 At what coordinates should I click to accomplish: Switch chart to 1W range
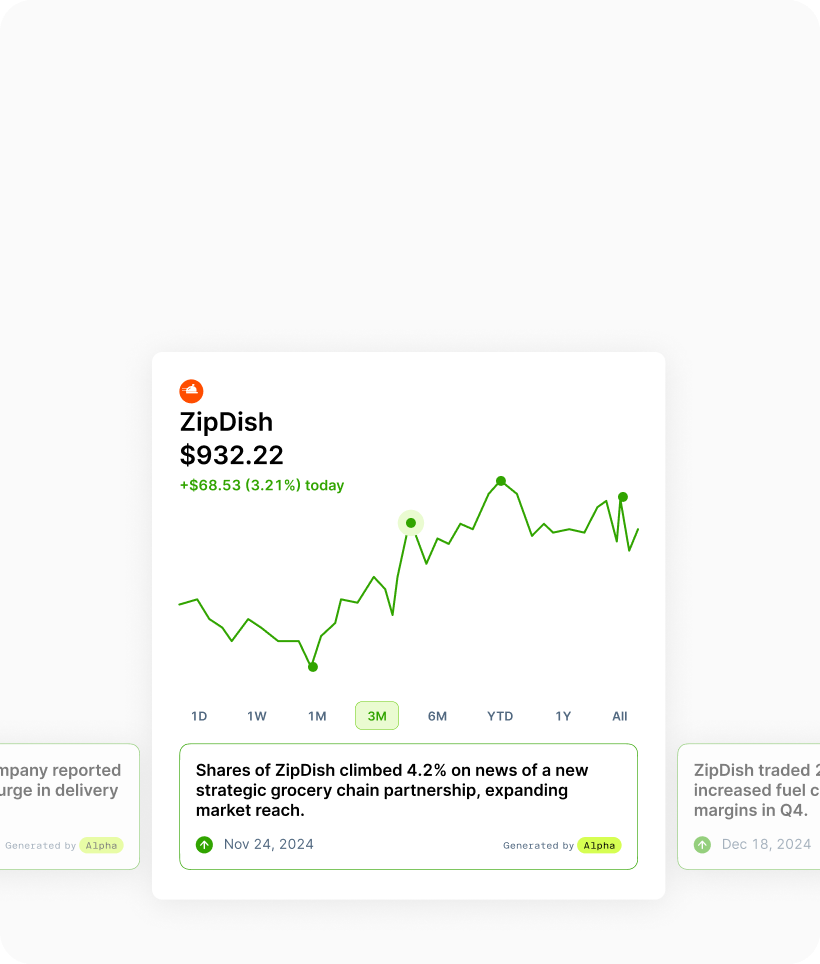(257, 716)
